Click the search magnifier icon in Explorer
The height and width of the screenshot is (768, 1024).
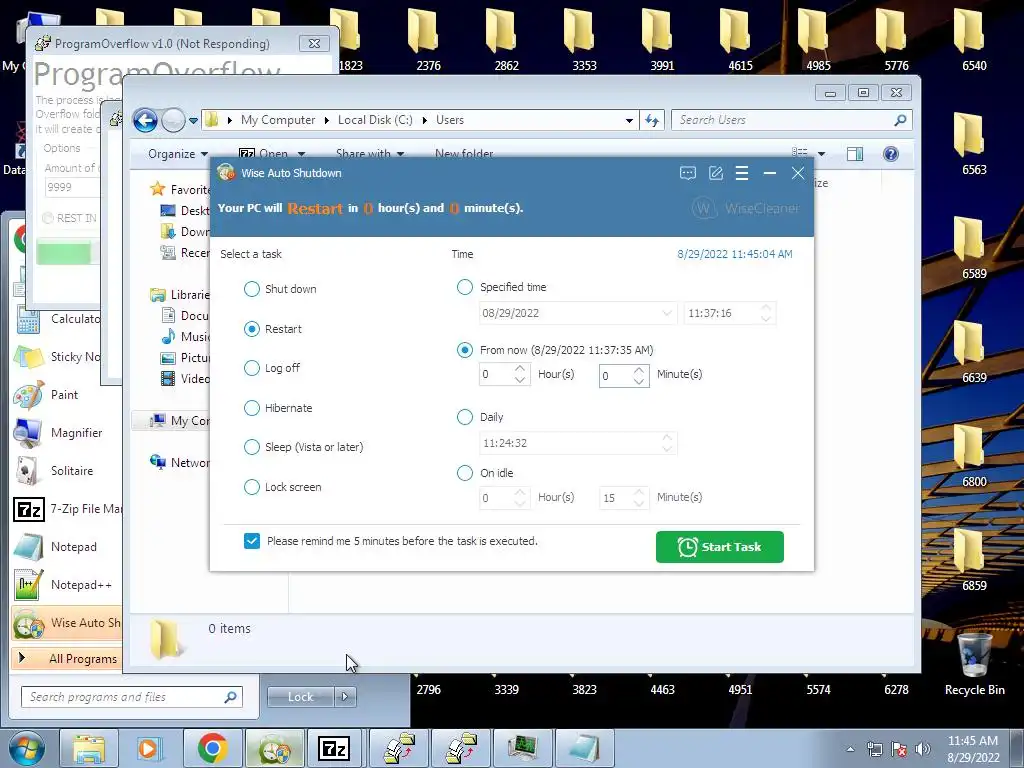click(901, 120)
